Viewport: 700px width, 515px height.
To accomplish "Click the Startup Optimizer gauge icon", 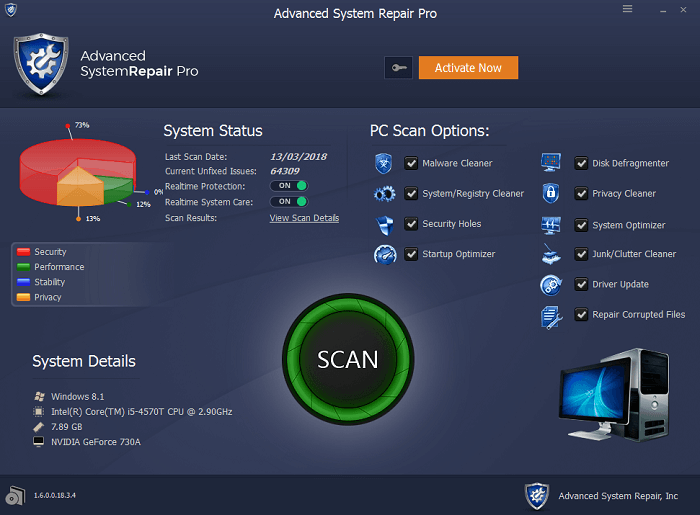I will 385,254.
